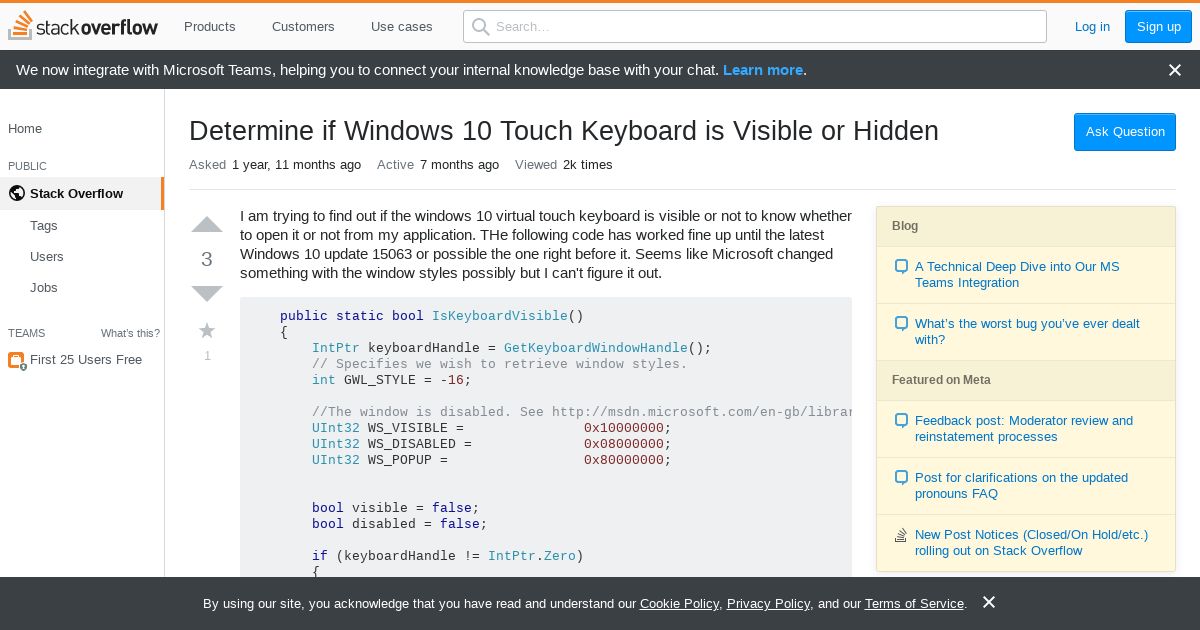The height and width of the screenshot is (630, 1200).
Task: Focus the Search input field
Action: click(755, 27)
